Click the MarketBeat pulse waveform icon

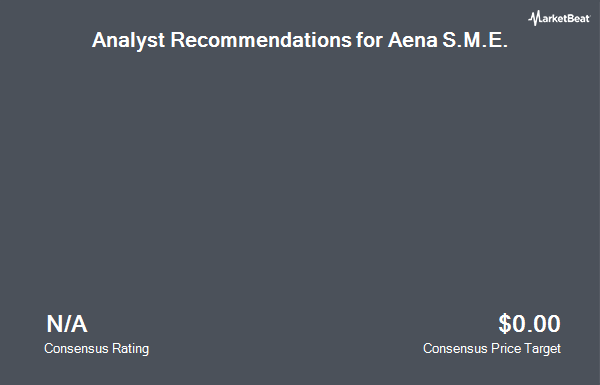(x=534, y=18)
